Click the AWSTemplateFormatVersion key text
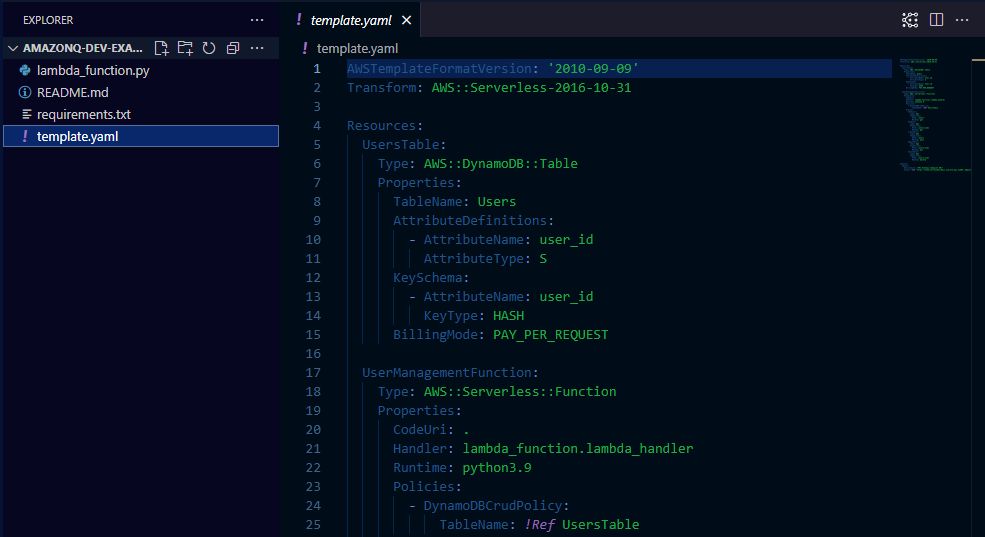This screenshot has width=985, height=537. click(x=439, y=68)
